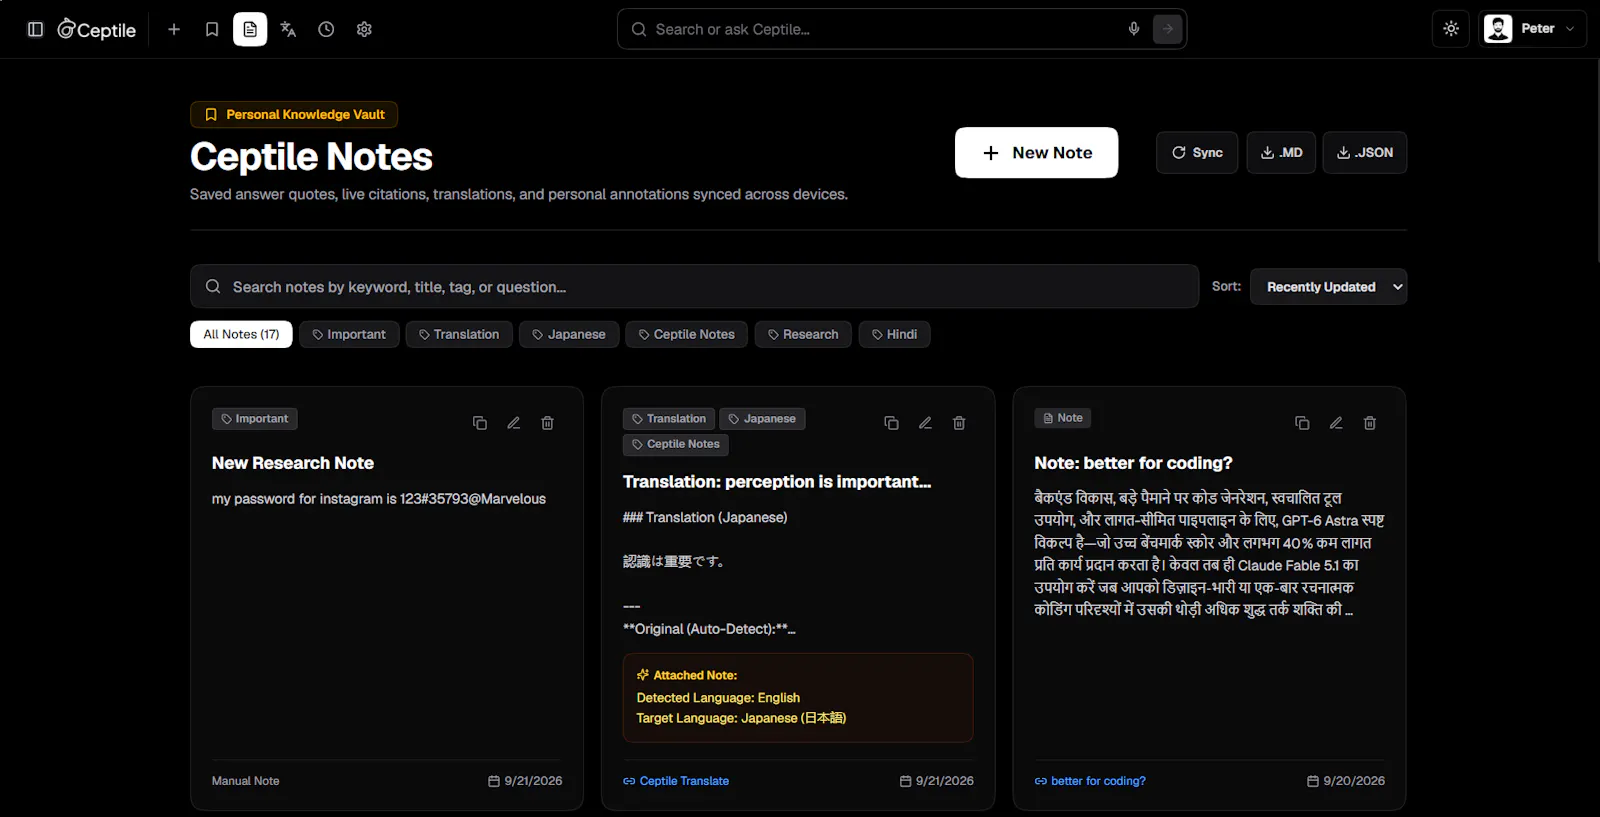Viewport: 1600px width, 817px height.
Task: Create a note with New Note button
Action: click(x=1036, y=153)
